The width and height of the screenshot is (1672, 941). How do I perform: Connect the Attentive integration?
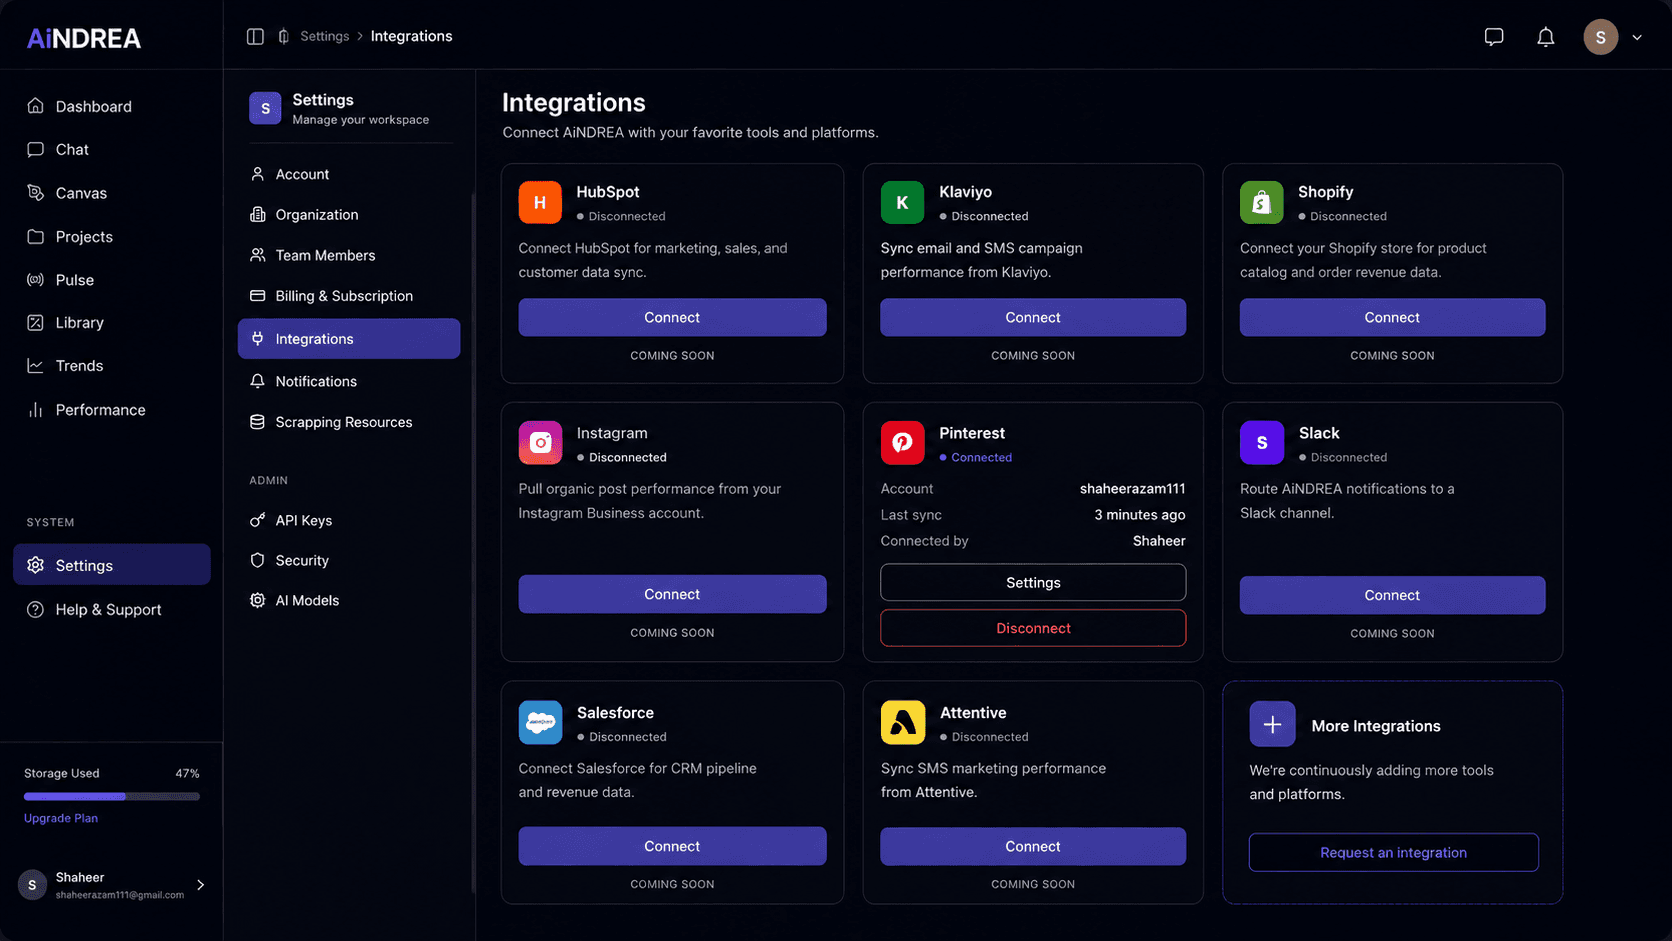click(x=1033, y=846)
